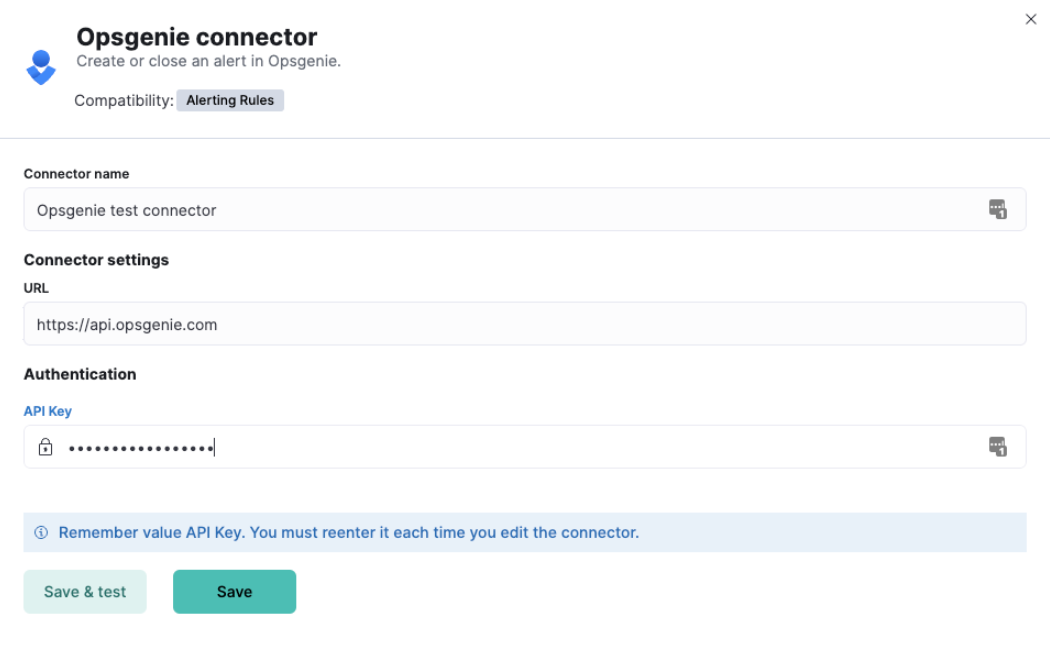Click the lock icon in the API Key field

click(x=46, y=446)
